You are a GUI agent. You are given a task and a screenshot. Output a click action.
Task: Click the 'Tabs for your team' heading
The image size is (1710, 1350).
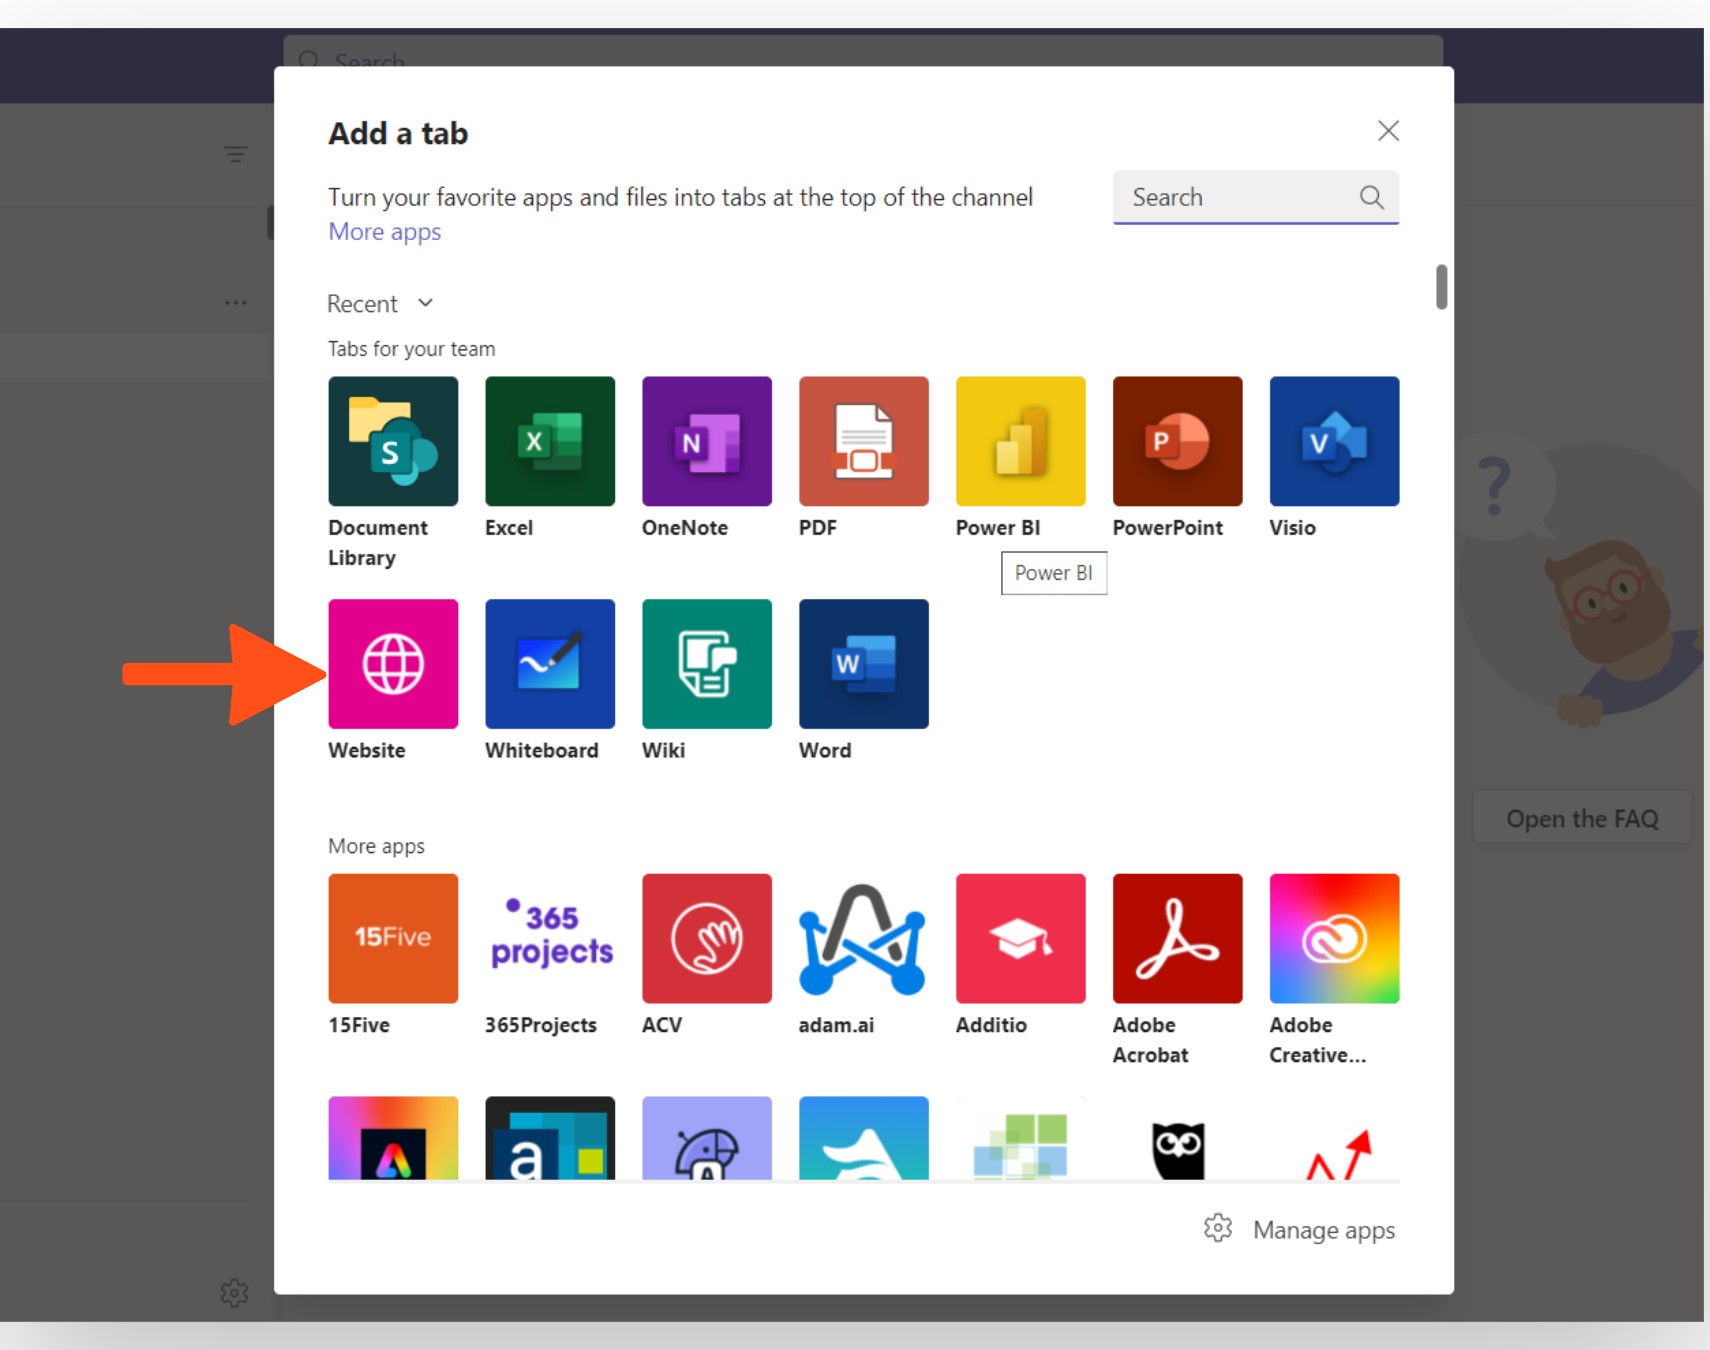[x=412, y=349]
